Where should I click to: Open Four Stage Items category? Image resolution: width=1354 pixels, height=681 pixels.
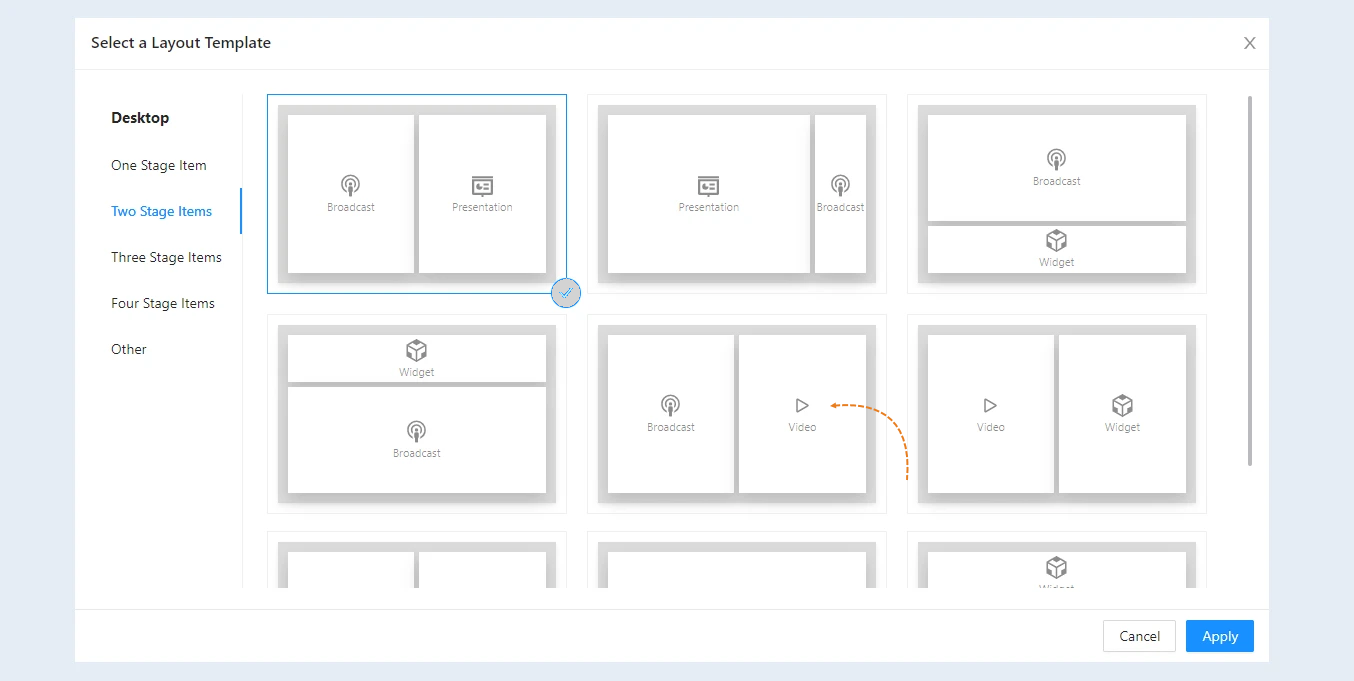[x=163, y=304]
